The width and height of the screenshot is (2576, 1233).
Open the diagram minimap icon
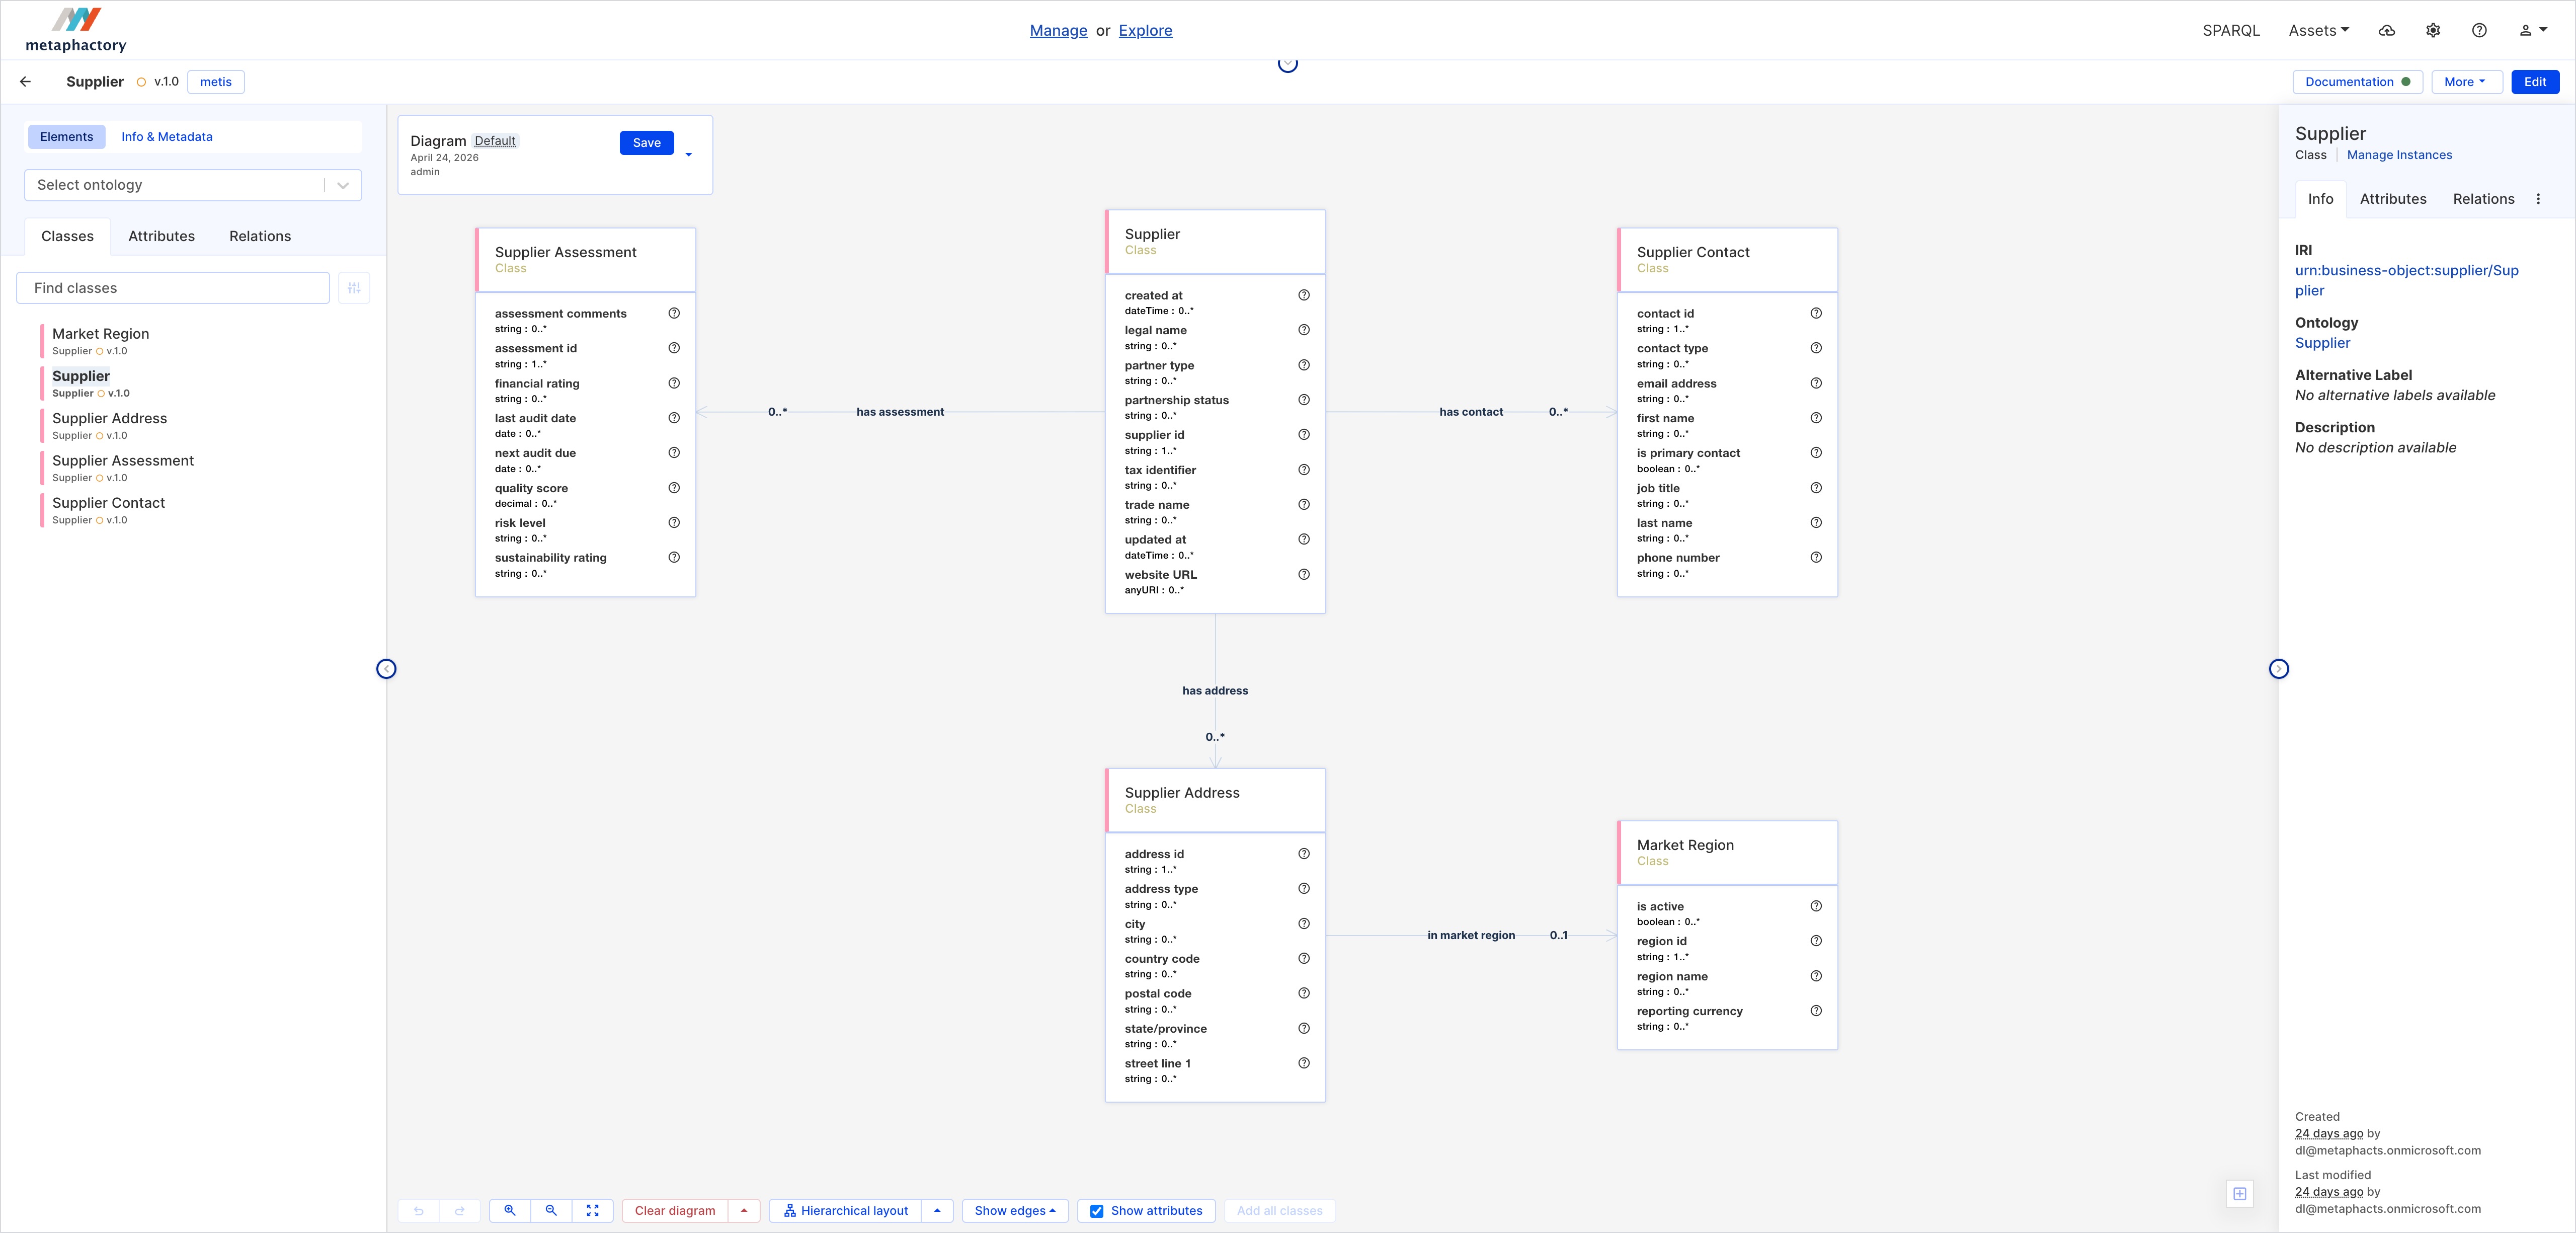[2240, 1193]
